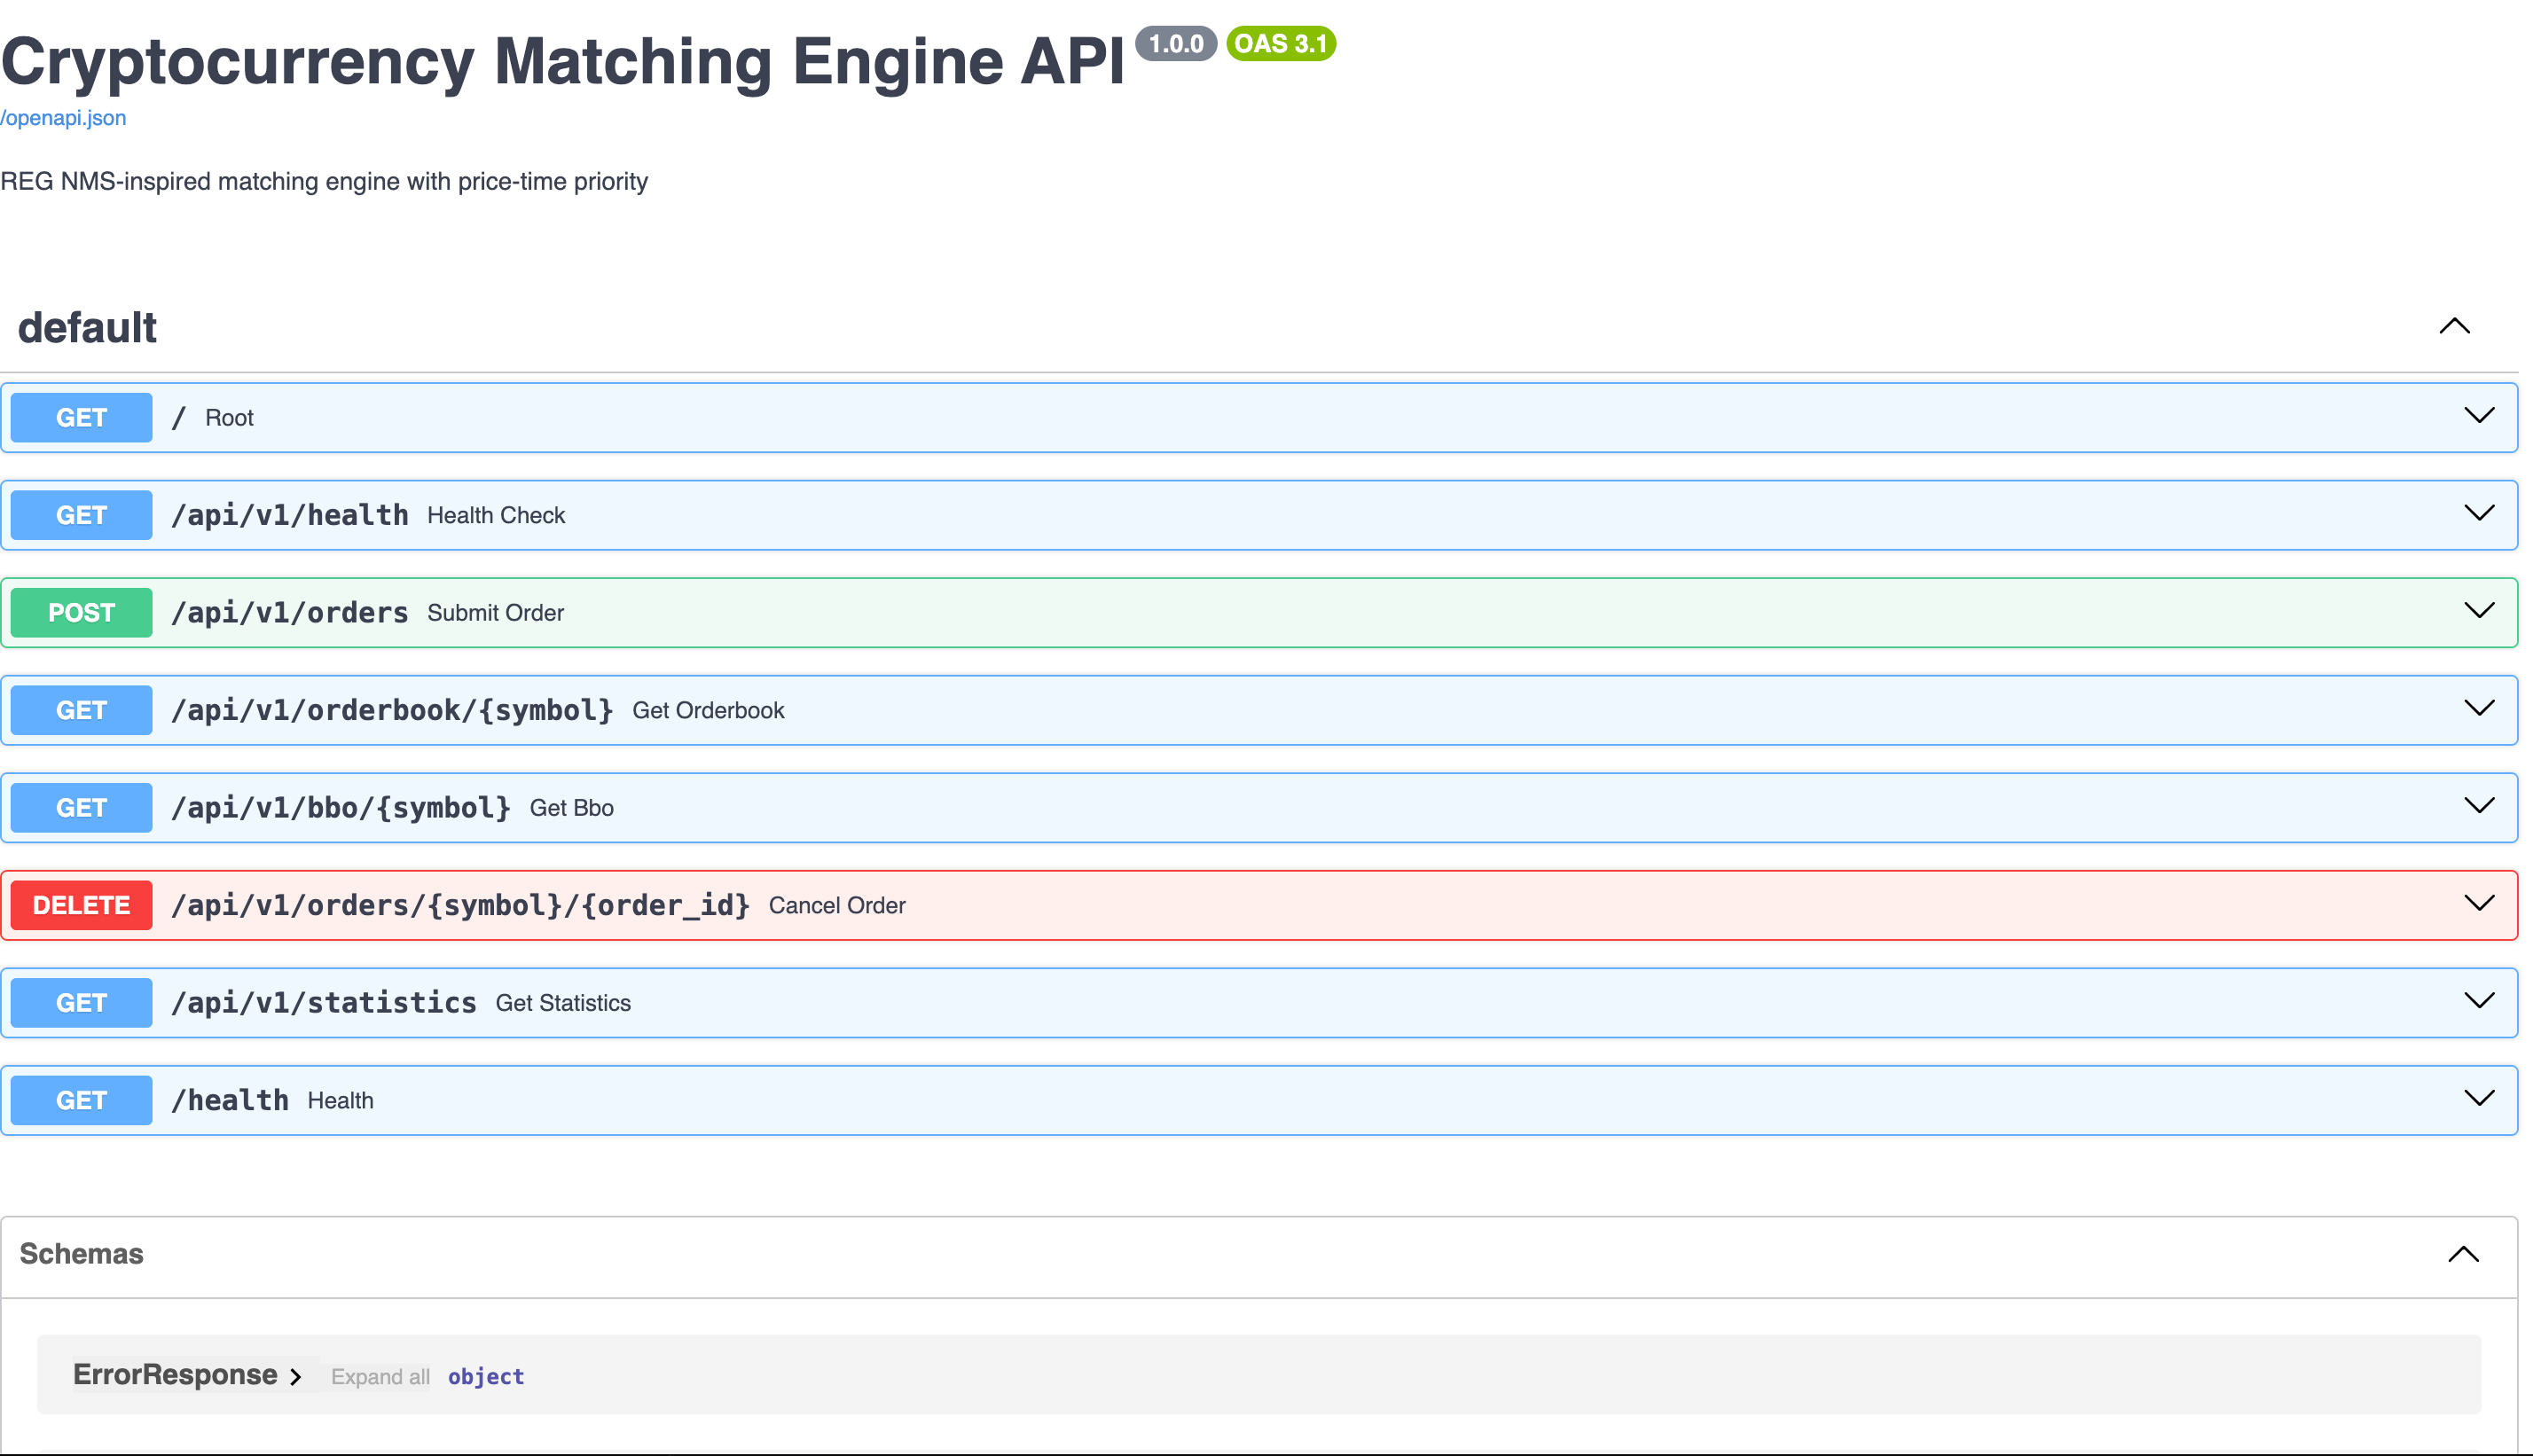Click the object type label
The height and width of the screenshot is (1456, 2533).
tap(486, 1377)
